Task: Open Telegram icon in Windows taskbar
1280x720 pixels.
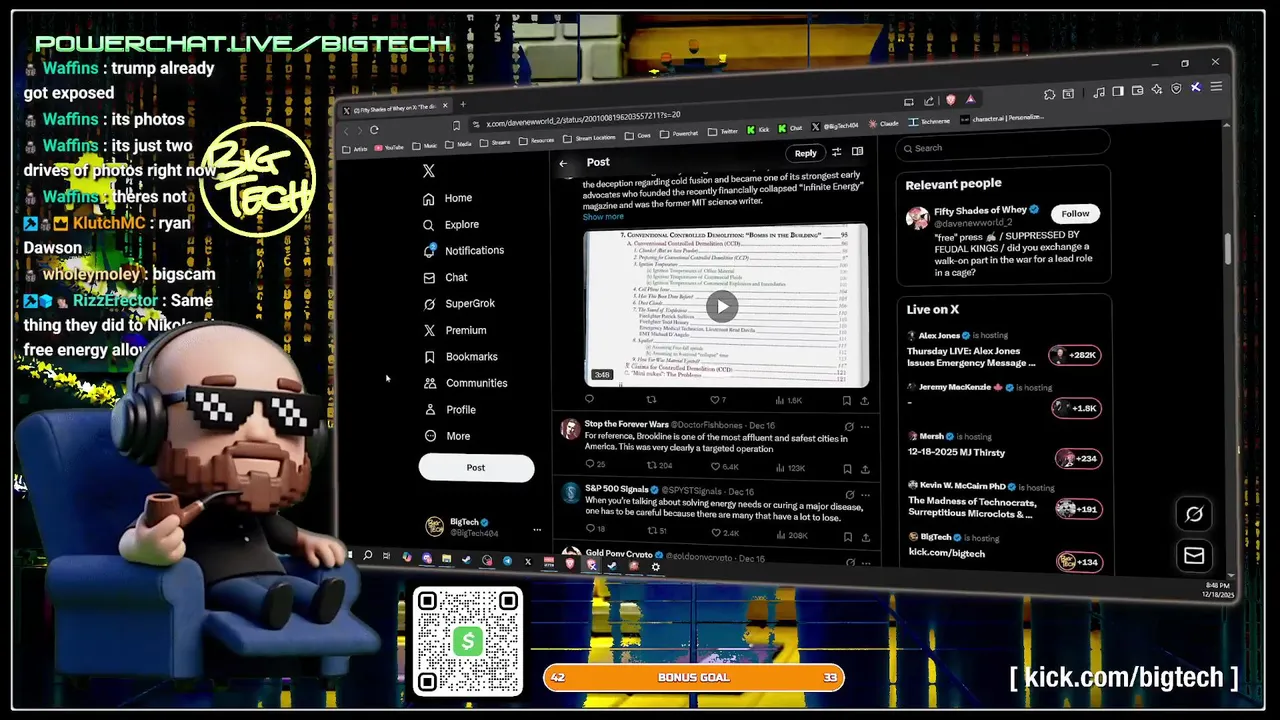Action: pyautogui.click(x=507, y=561)
